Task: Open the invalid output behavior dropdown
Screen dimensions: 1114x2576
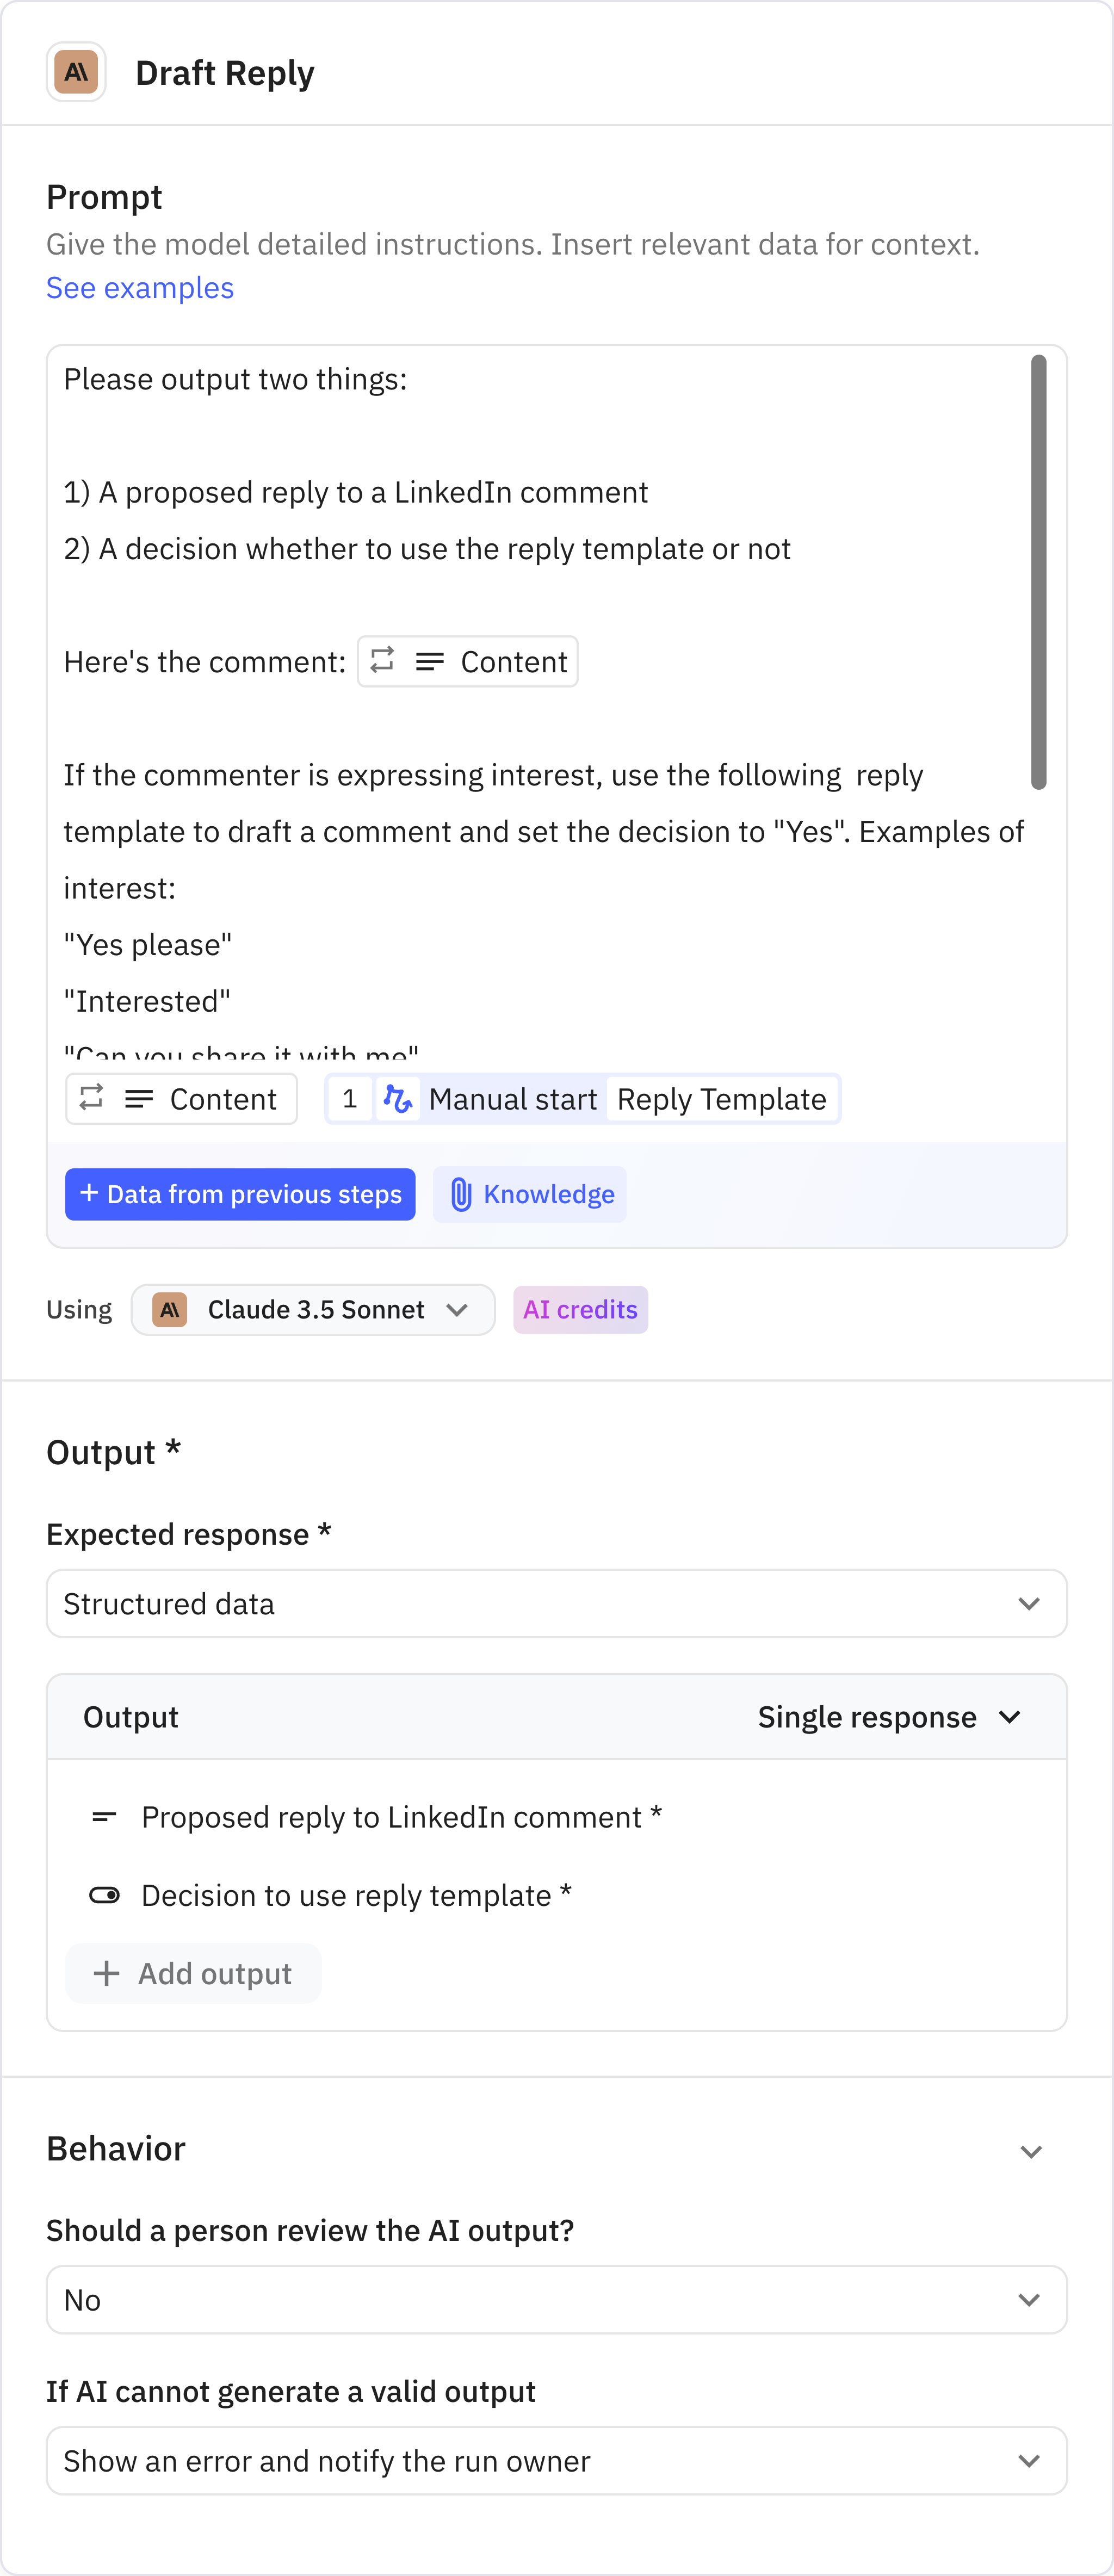Action: click(x=556, y=2460)
